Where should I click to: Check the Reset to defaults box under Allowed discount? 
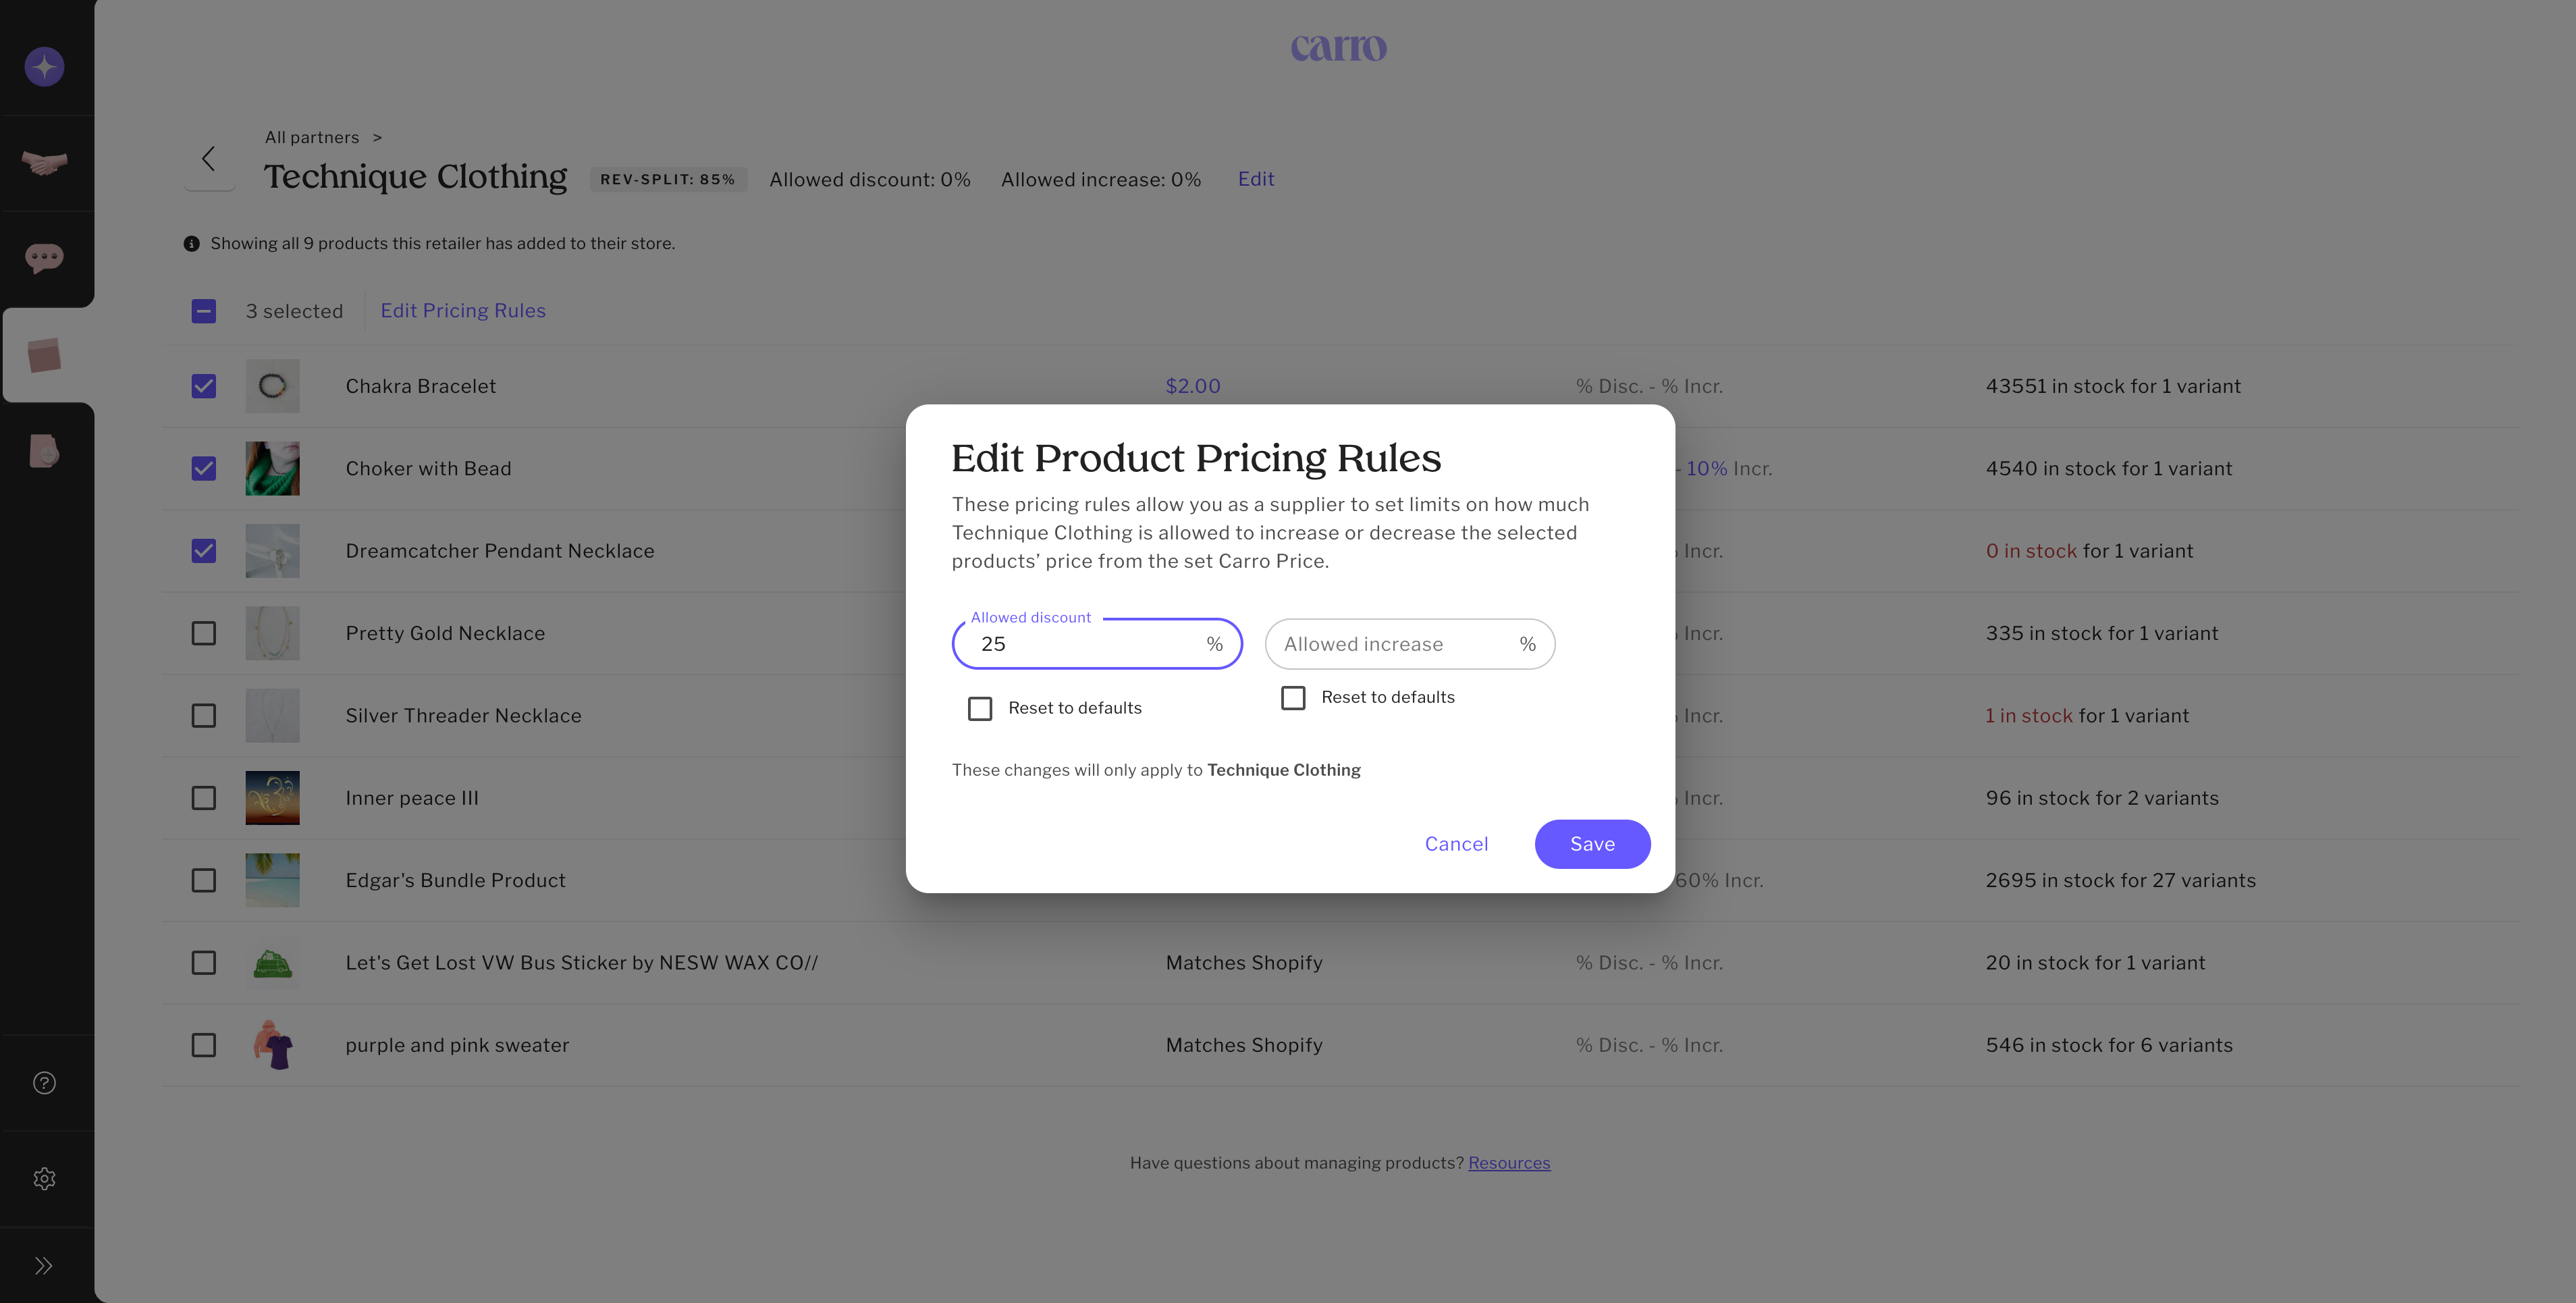coord(980,709)
